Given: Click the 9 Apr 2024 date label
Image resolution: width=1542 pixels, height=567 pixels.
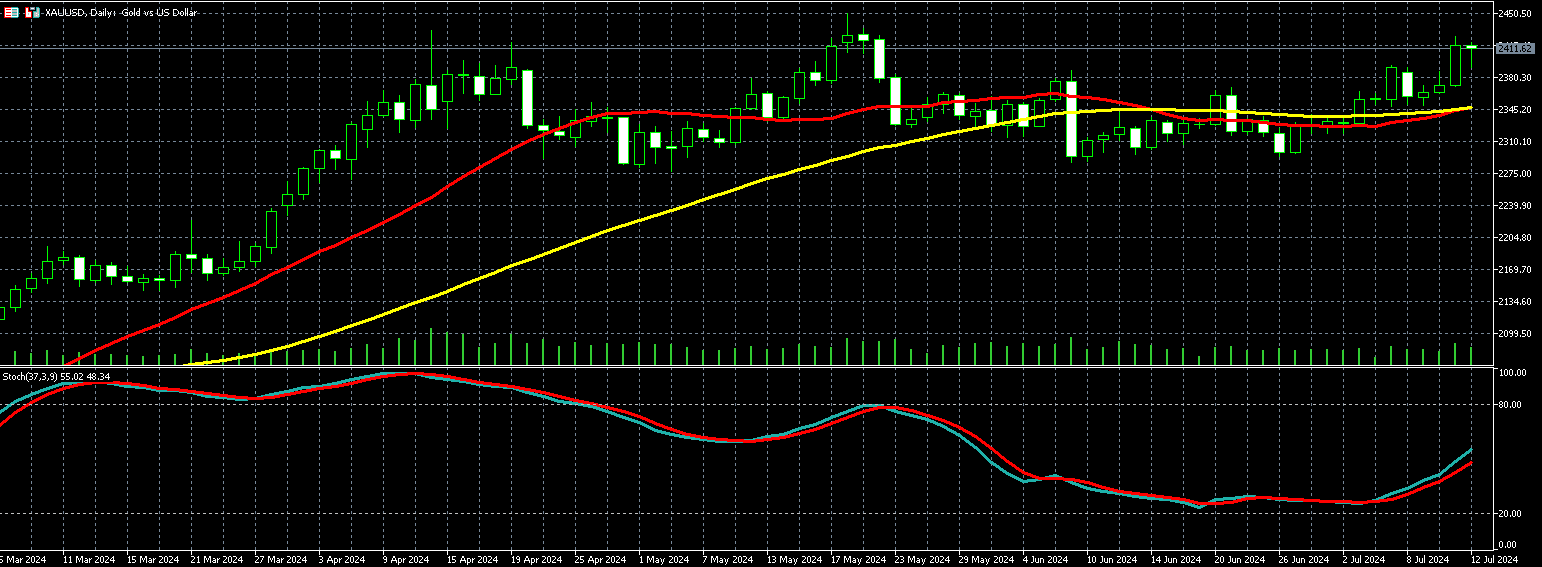Looking at the screenshot, I should (407, 559).
